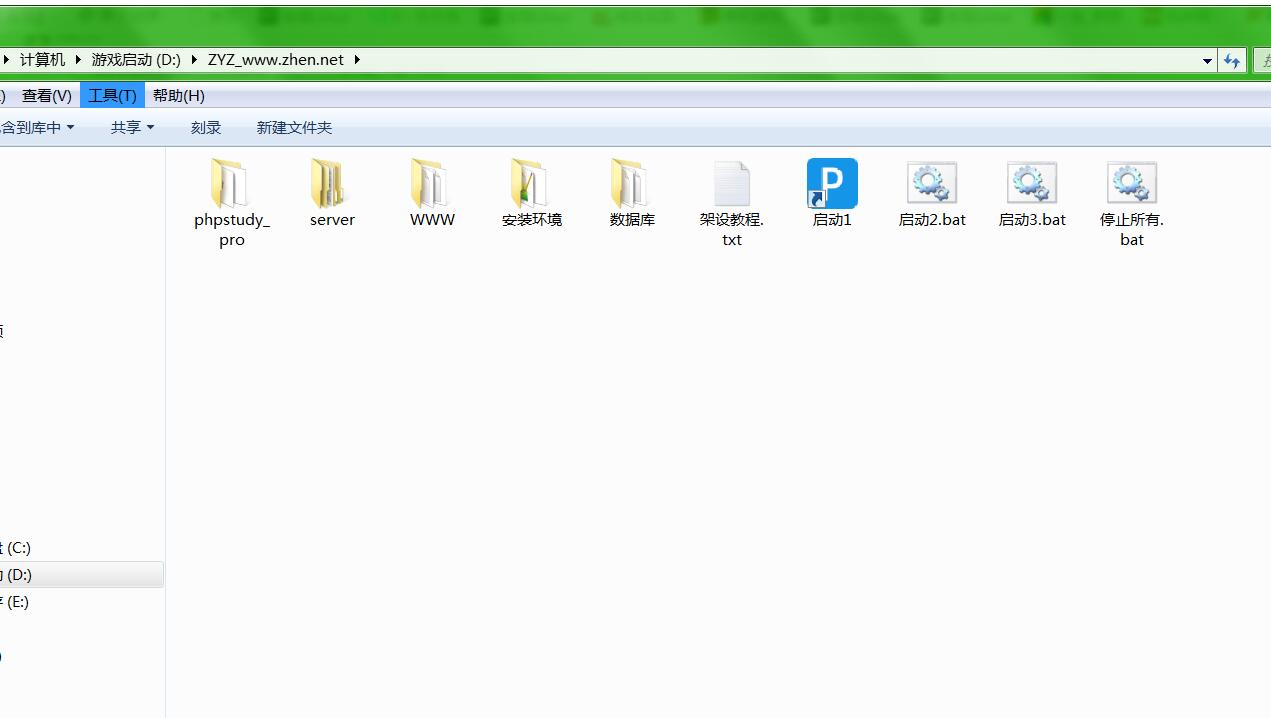The height and width of the screenshot is (718, 1271).
Task: Open the 帮助(H) menu
Action: point(178,96)
